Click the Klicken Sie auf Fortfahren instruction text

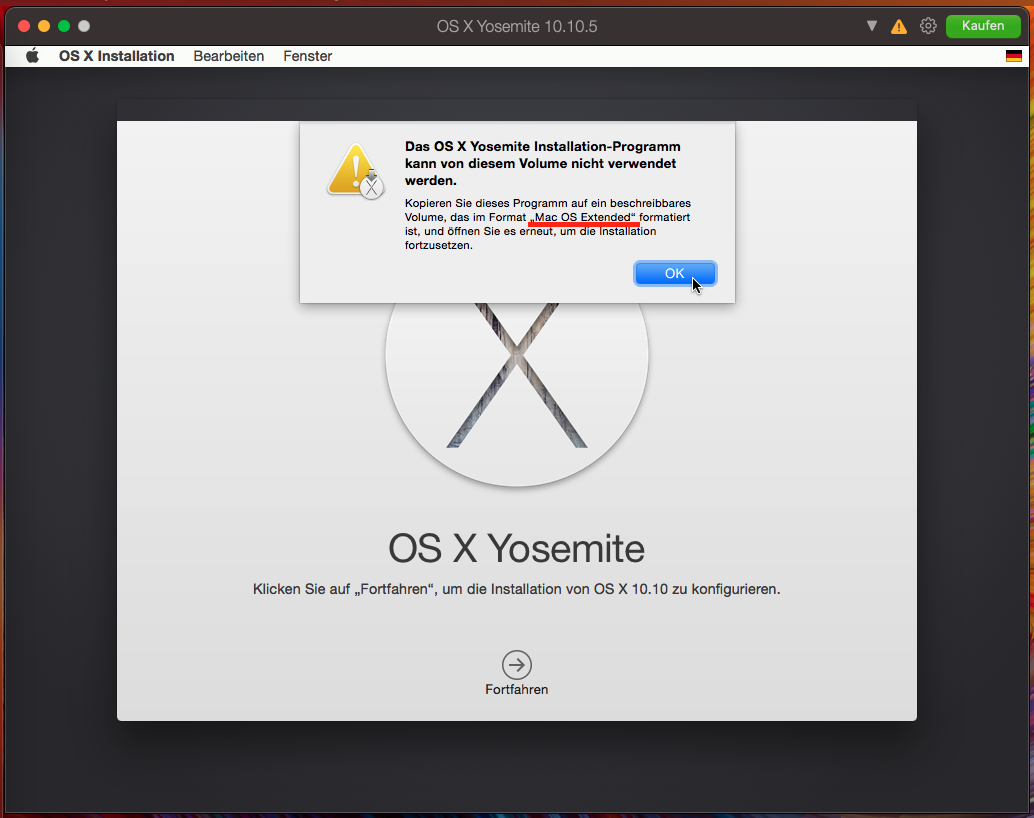(516, 589)
